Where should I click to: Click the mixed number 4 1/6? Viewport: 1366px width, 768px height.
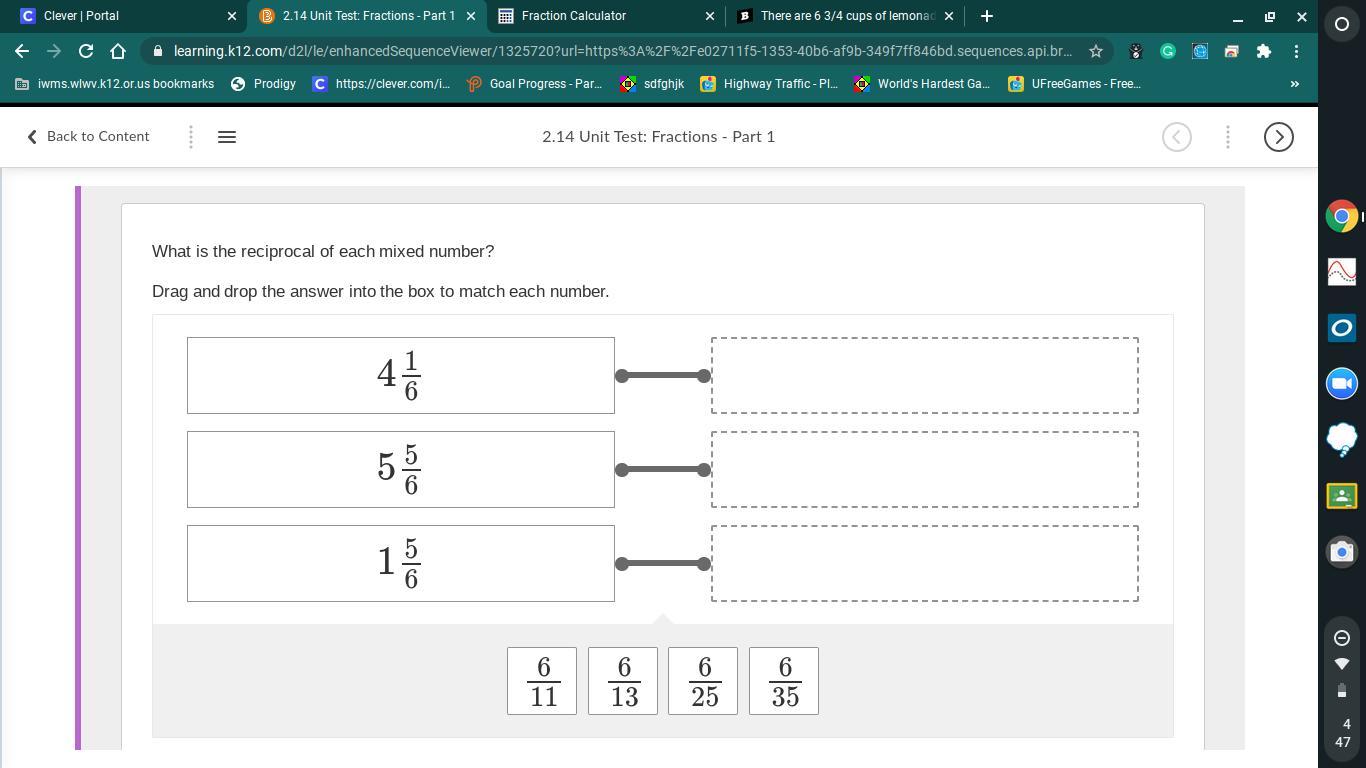401,375
